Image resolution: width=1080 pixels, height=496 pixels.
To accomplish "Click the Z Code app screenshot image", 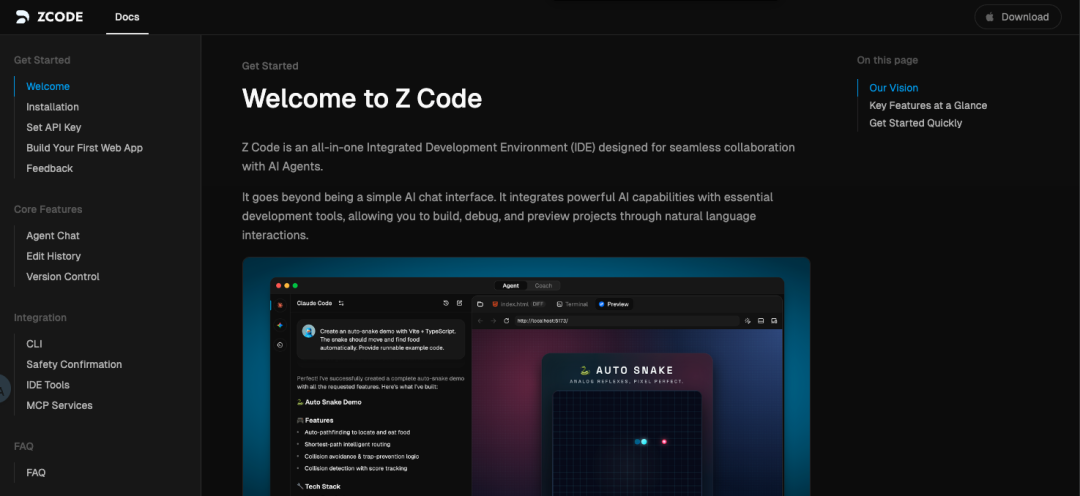I will (x=526, y=376).
